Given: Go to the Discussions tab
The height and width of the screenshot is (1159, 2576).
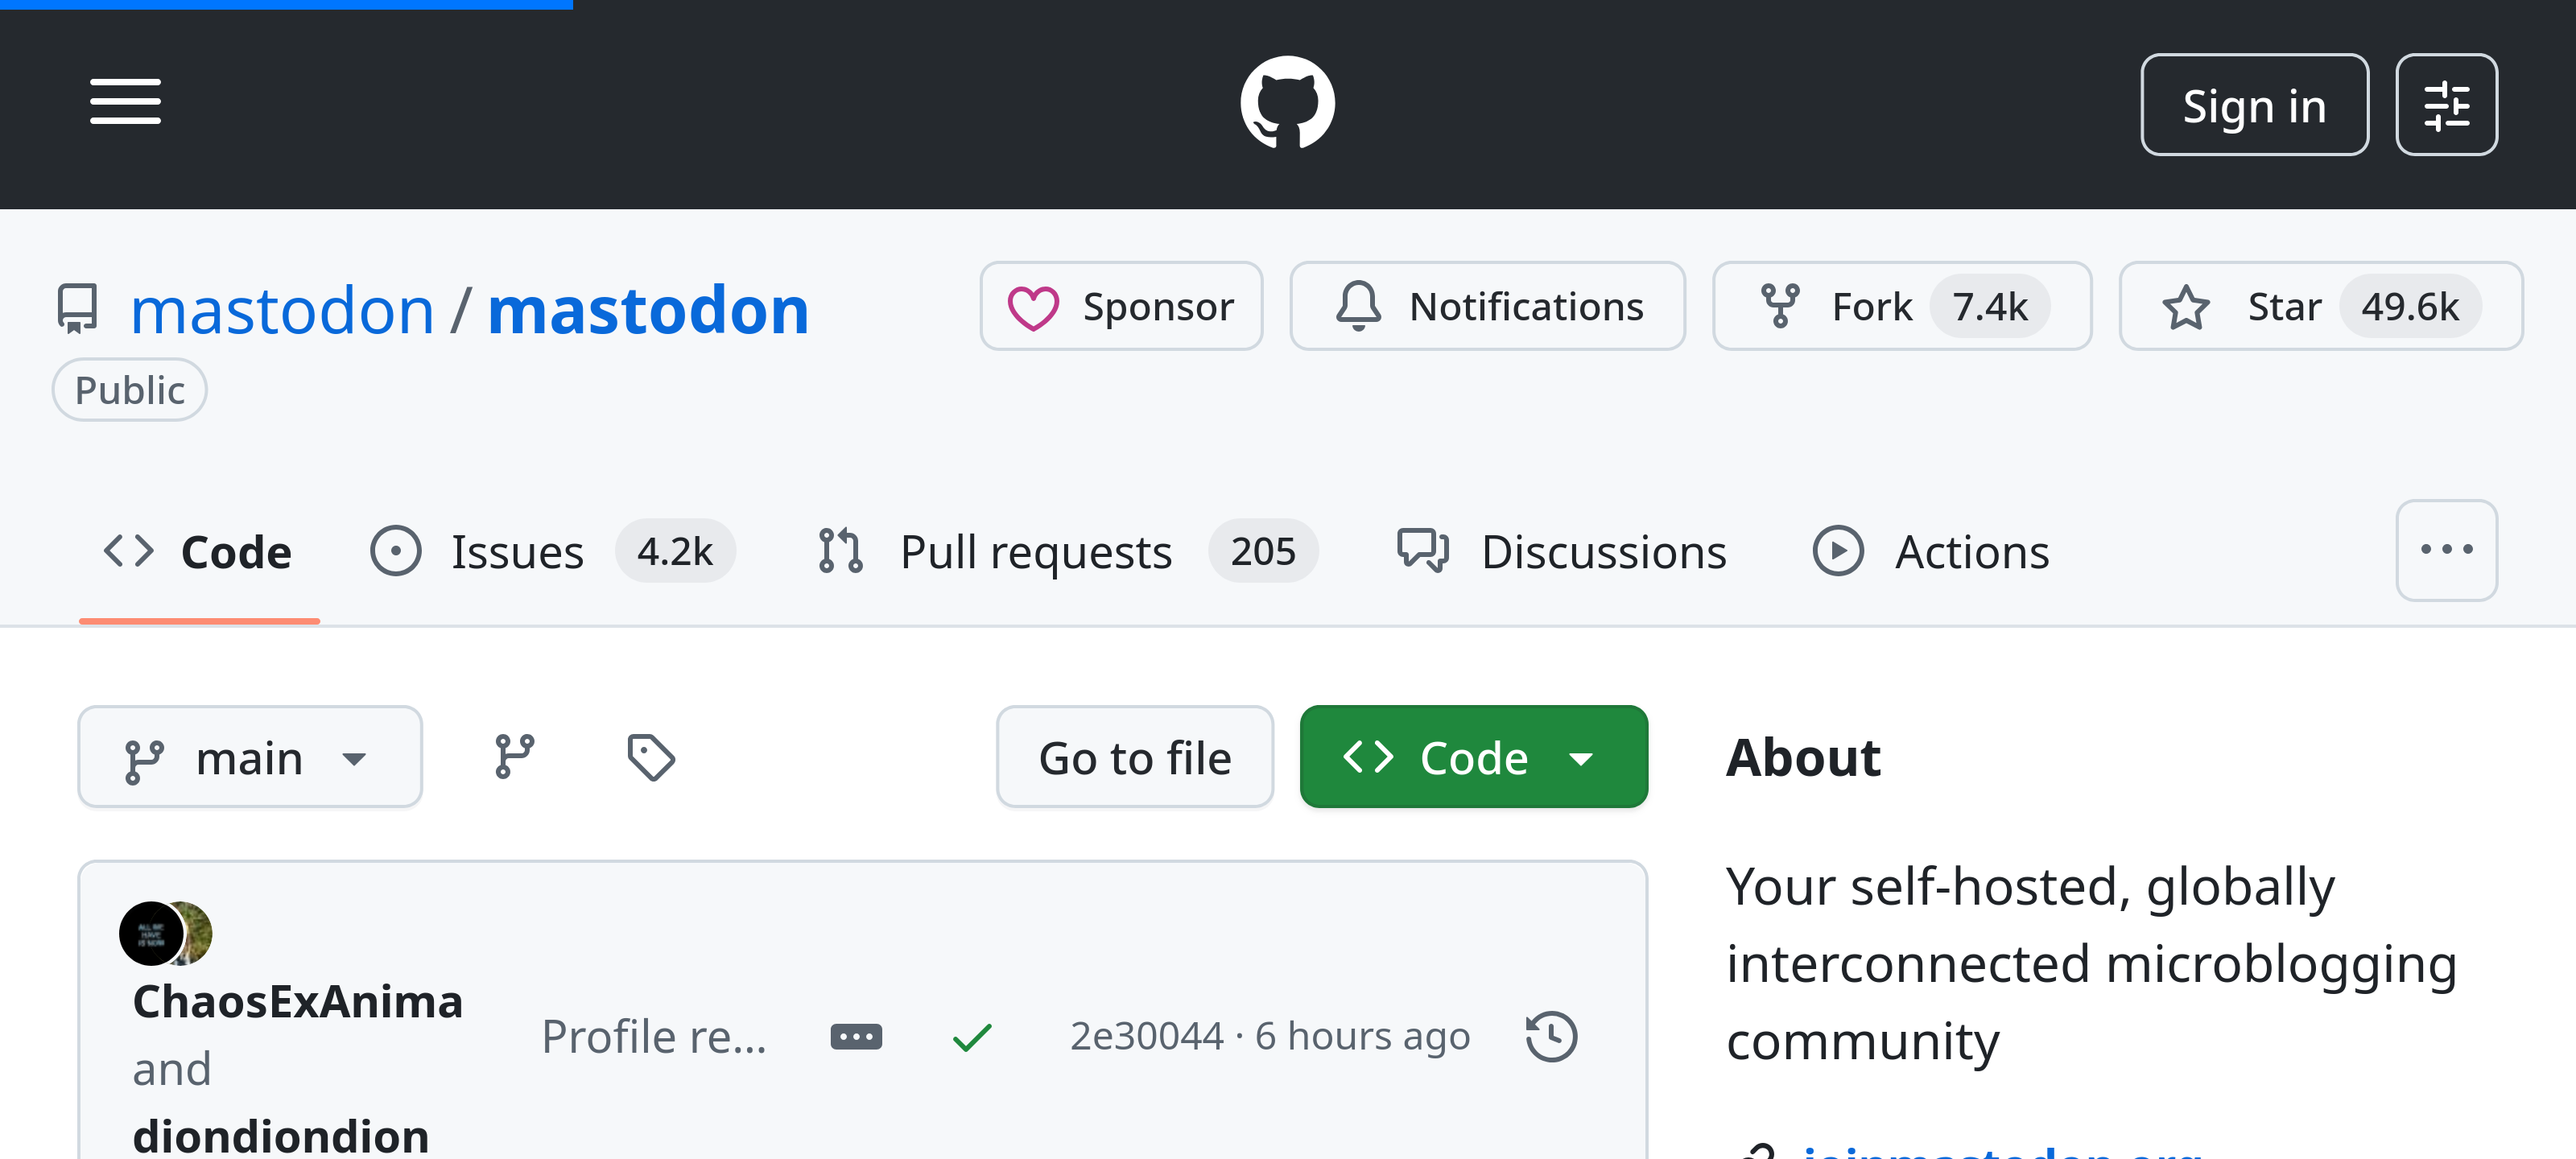Looking at the screenshot, I should click(1604, 550).
